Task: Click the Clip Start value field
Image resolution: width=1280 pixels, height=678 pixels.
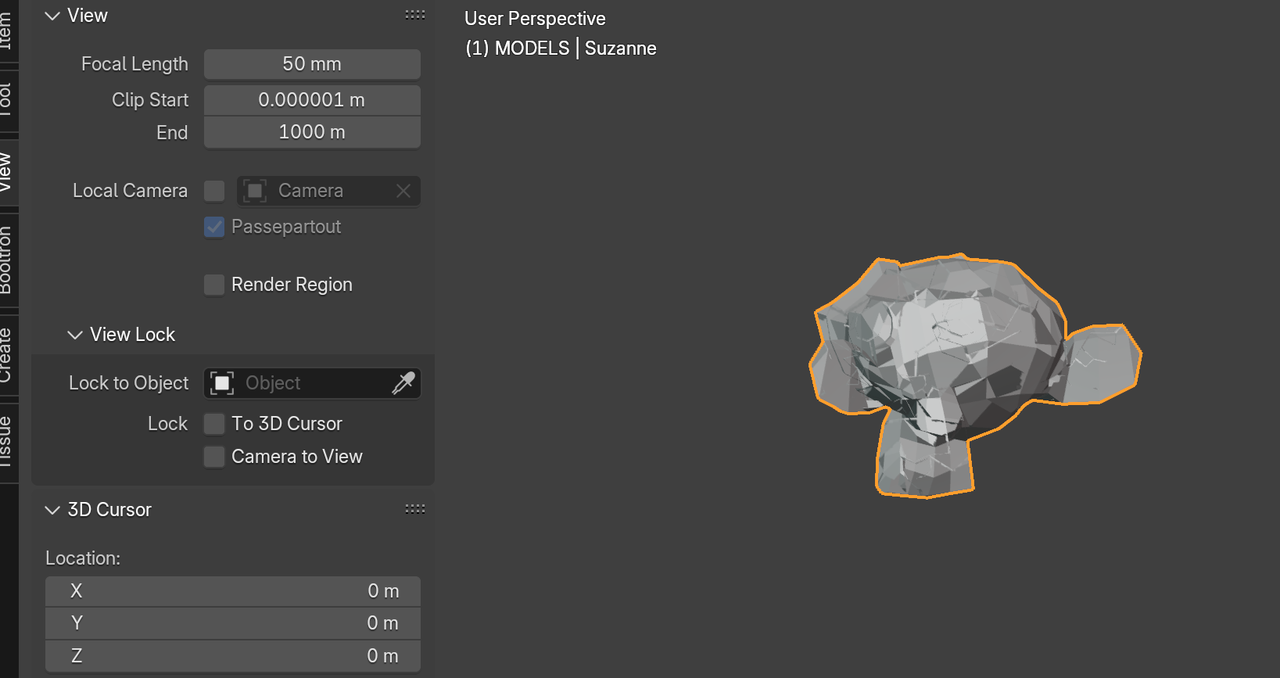Action: click(312, 100)
